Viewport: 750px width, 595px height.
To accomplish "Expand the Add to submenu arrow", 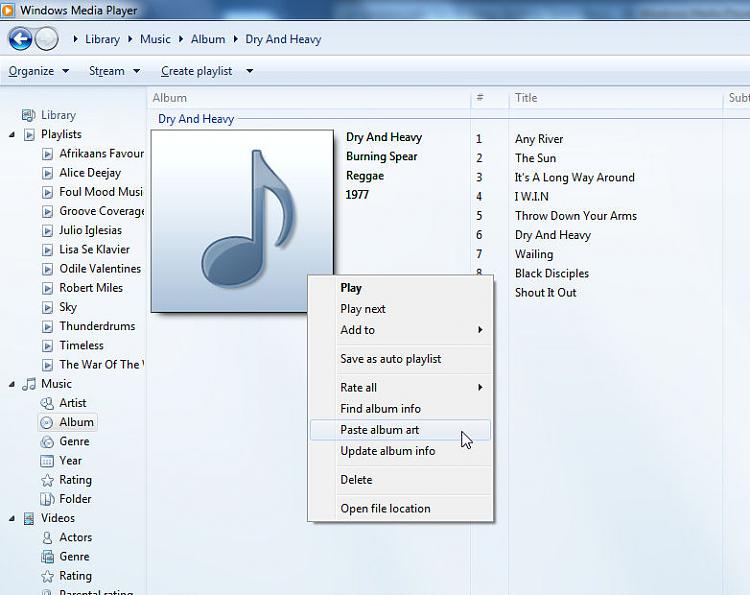I will pyautogui.click(x=480, y=330).
